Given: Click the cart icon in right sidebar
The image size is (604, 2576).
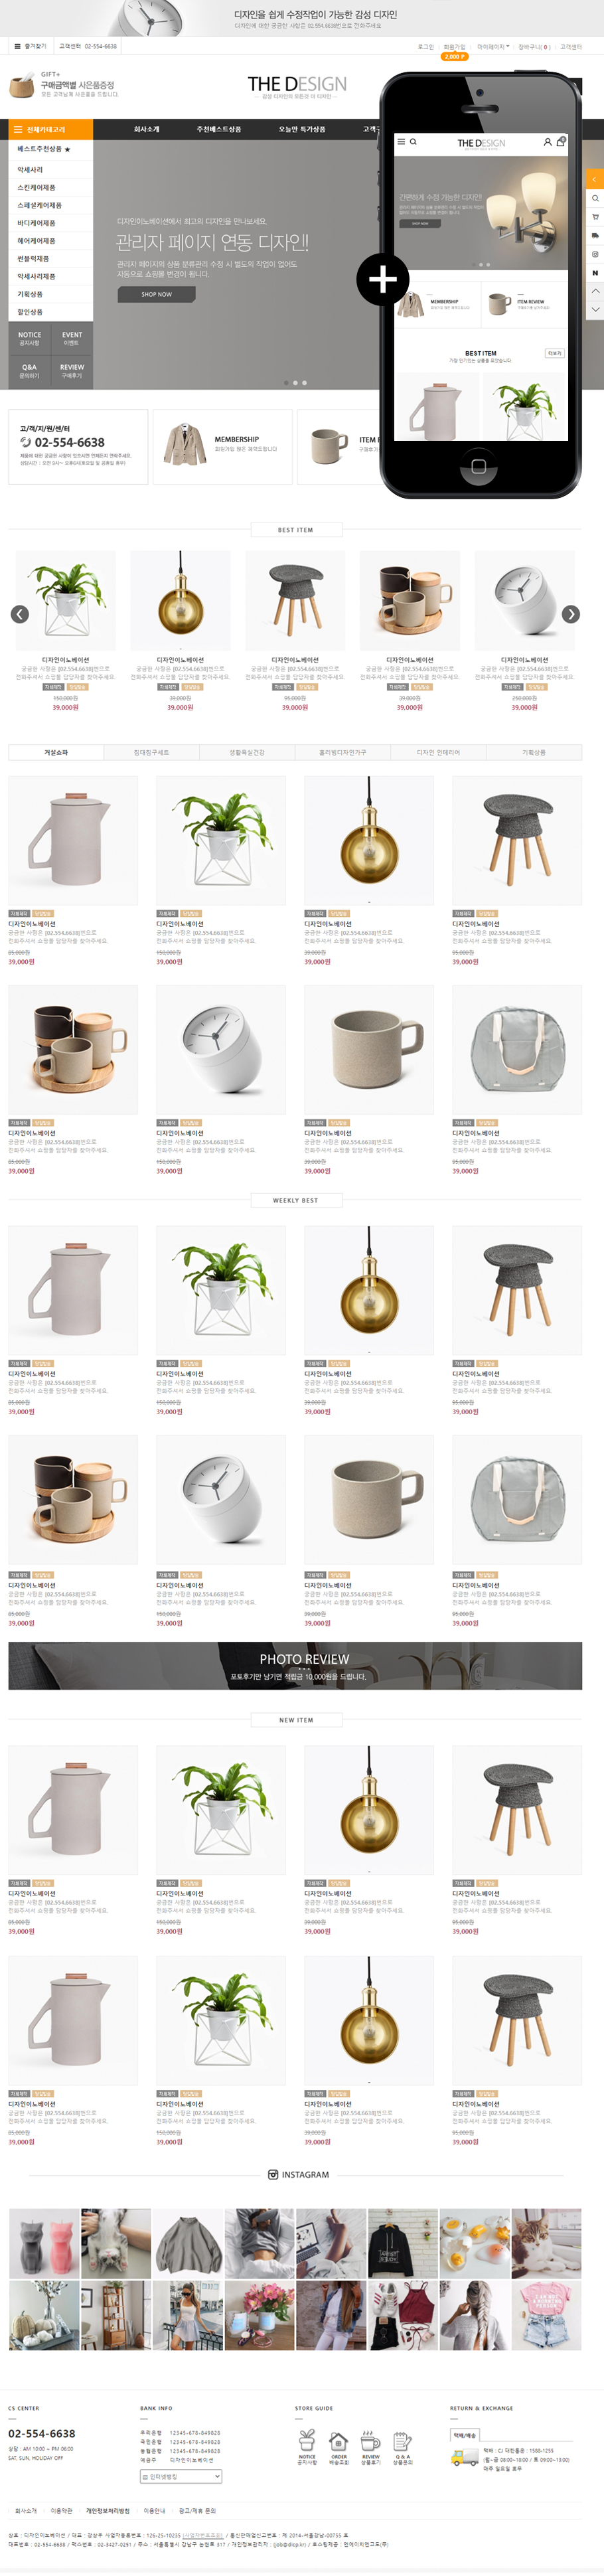Looking at the screenshot, I should click(595, 217).
